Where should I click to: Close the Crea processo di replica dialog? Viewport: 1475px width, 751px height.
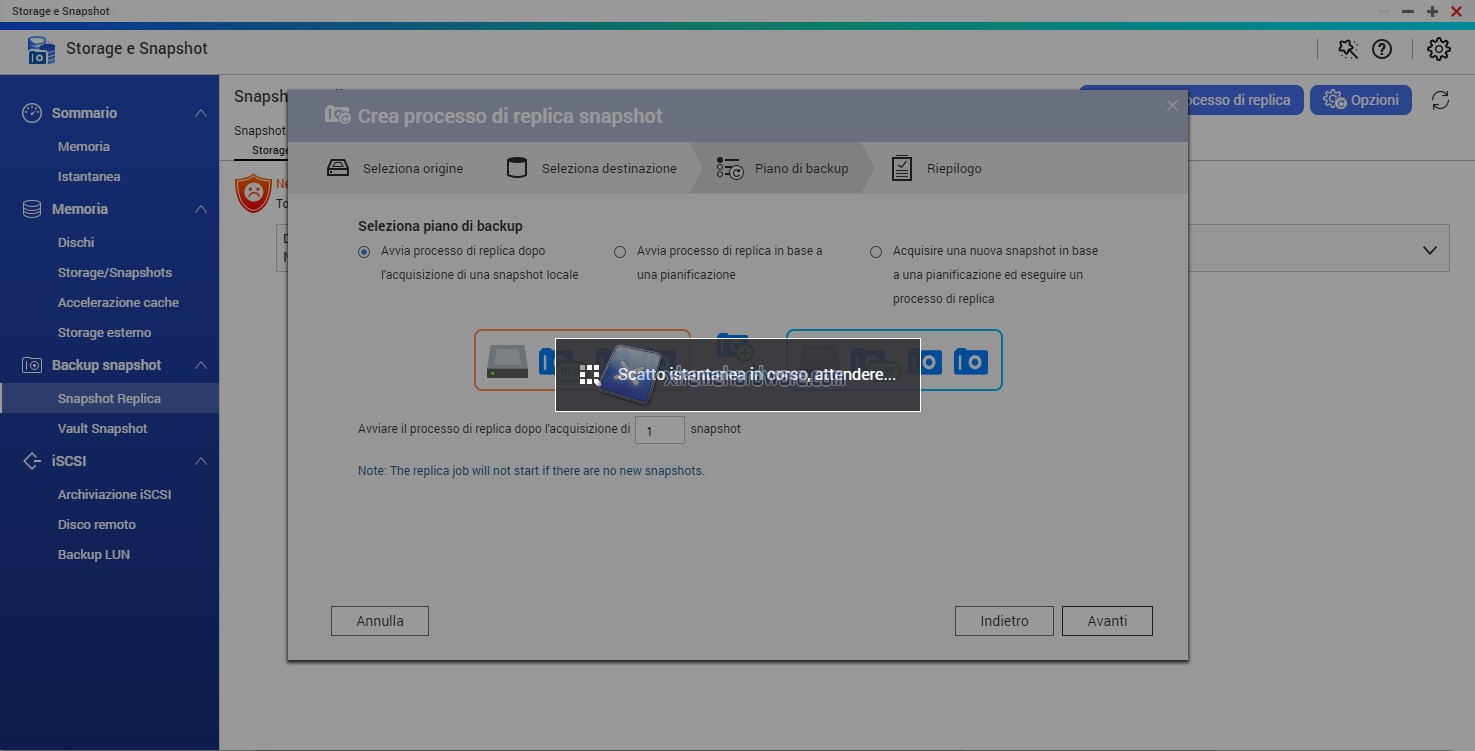coord(1172,106)
